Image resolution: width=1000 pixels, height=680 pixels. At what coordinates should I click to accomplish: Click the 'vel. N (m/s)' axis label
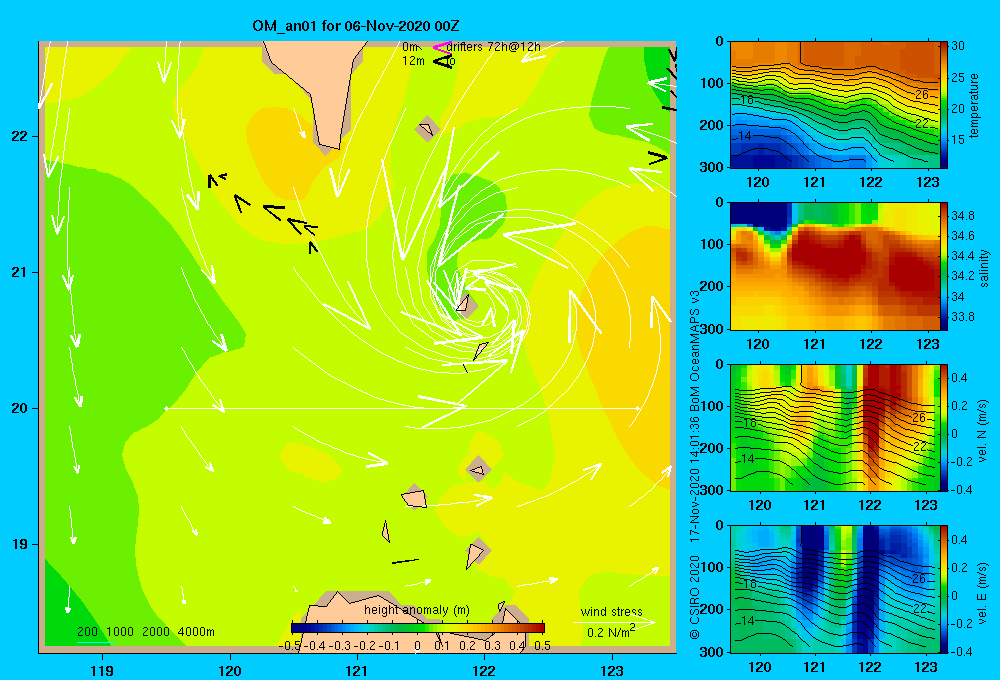(x=983, y=431)
